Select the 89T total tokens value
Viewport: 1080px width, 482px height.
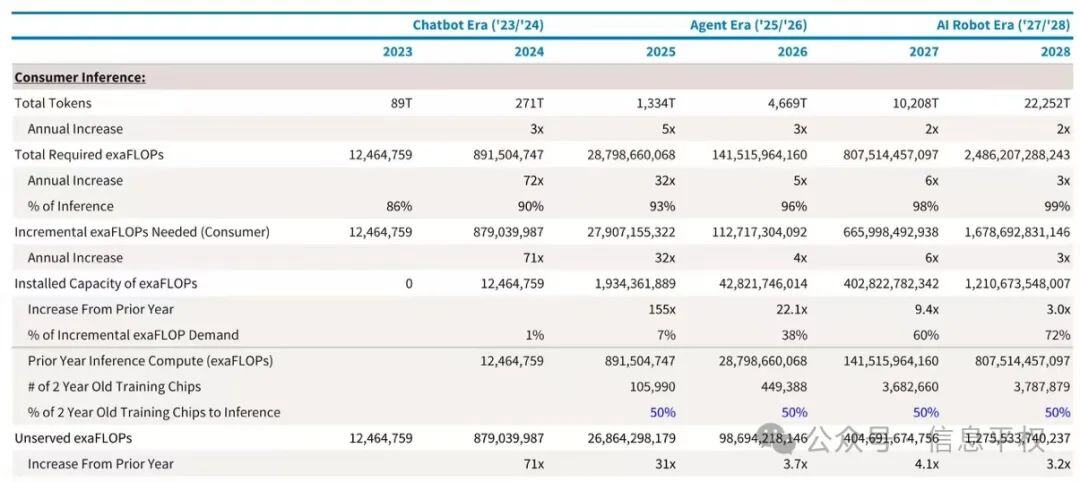(x=400, y=103)
